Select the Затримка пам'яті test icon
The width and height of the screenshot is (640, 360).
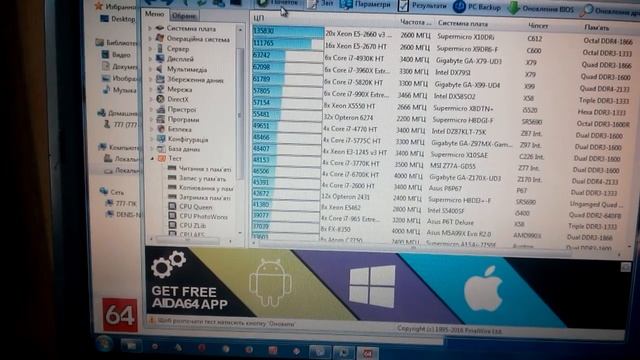172,197
